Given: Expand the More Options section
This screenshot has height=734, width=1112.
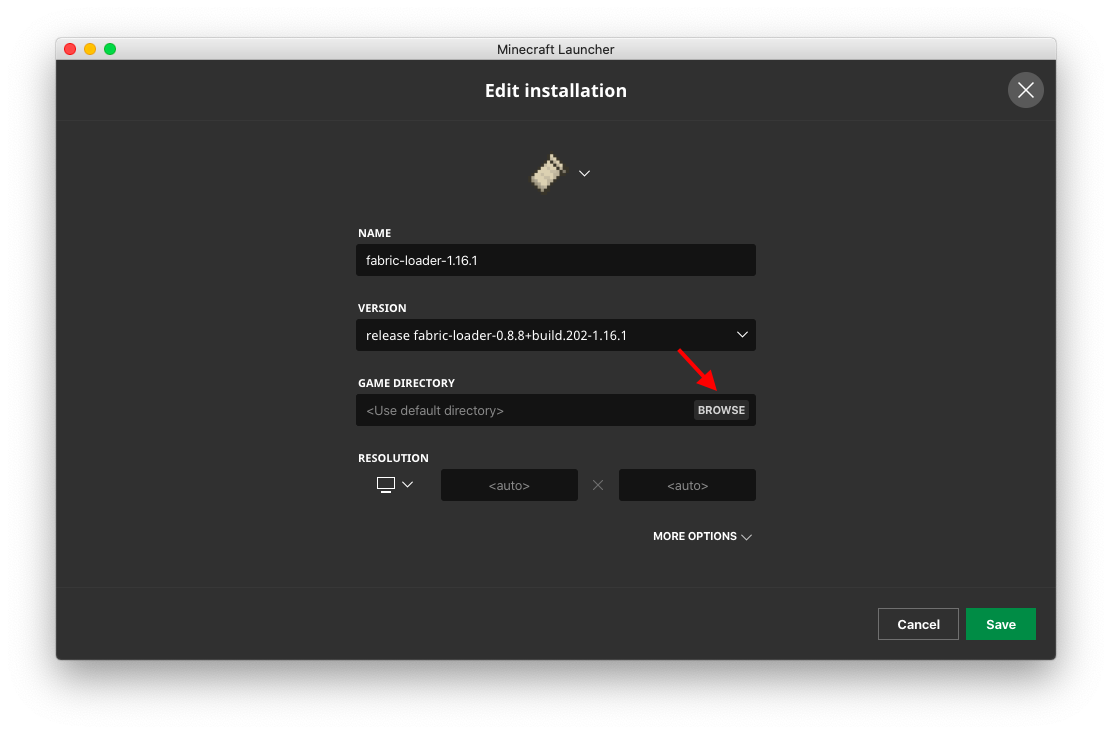Looking at the screenshot, I should point(695,537).
